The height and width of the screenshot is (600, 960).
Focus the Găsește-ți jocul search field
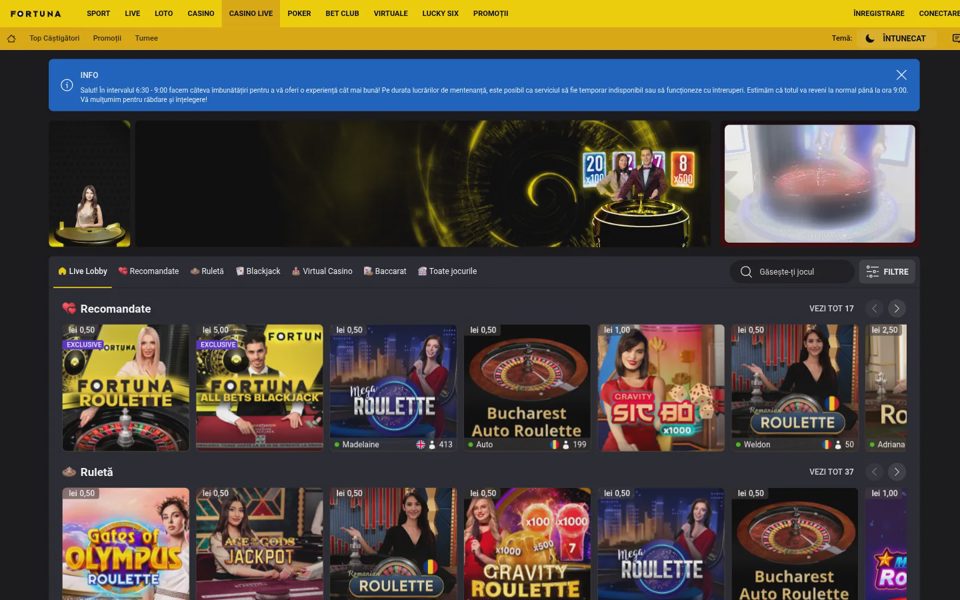click(792, 272)
